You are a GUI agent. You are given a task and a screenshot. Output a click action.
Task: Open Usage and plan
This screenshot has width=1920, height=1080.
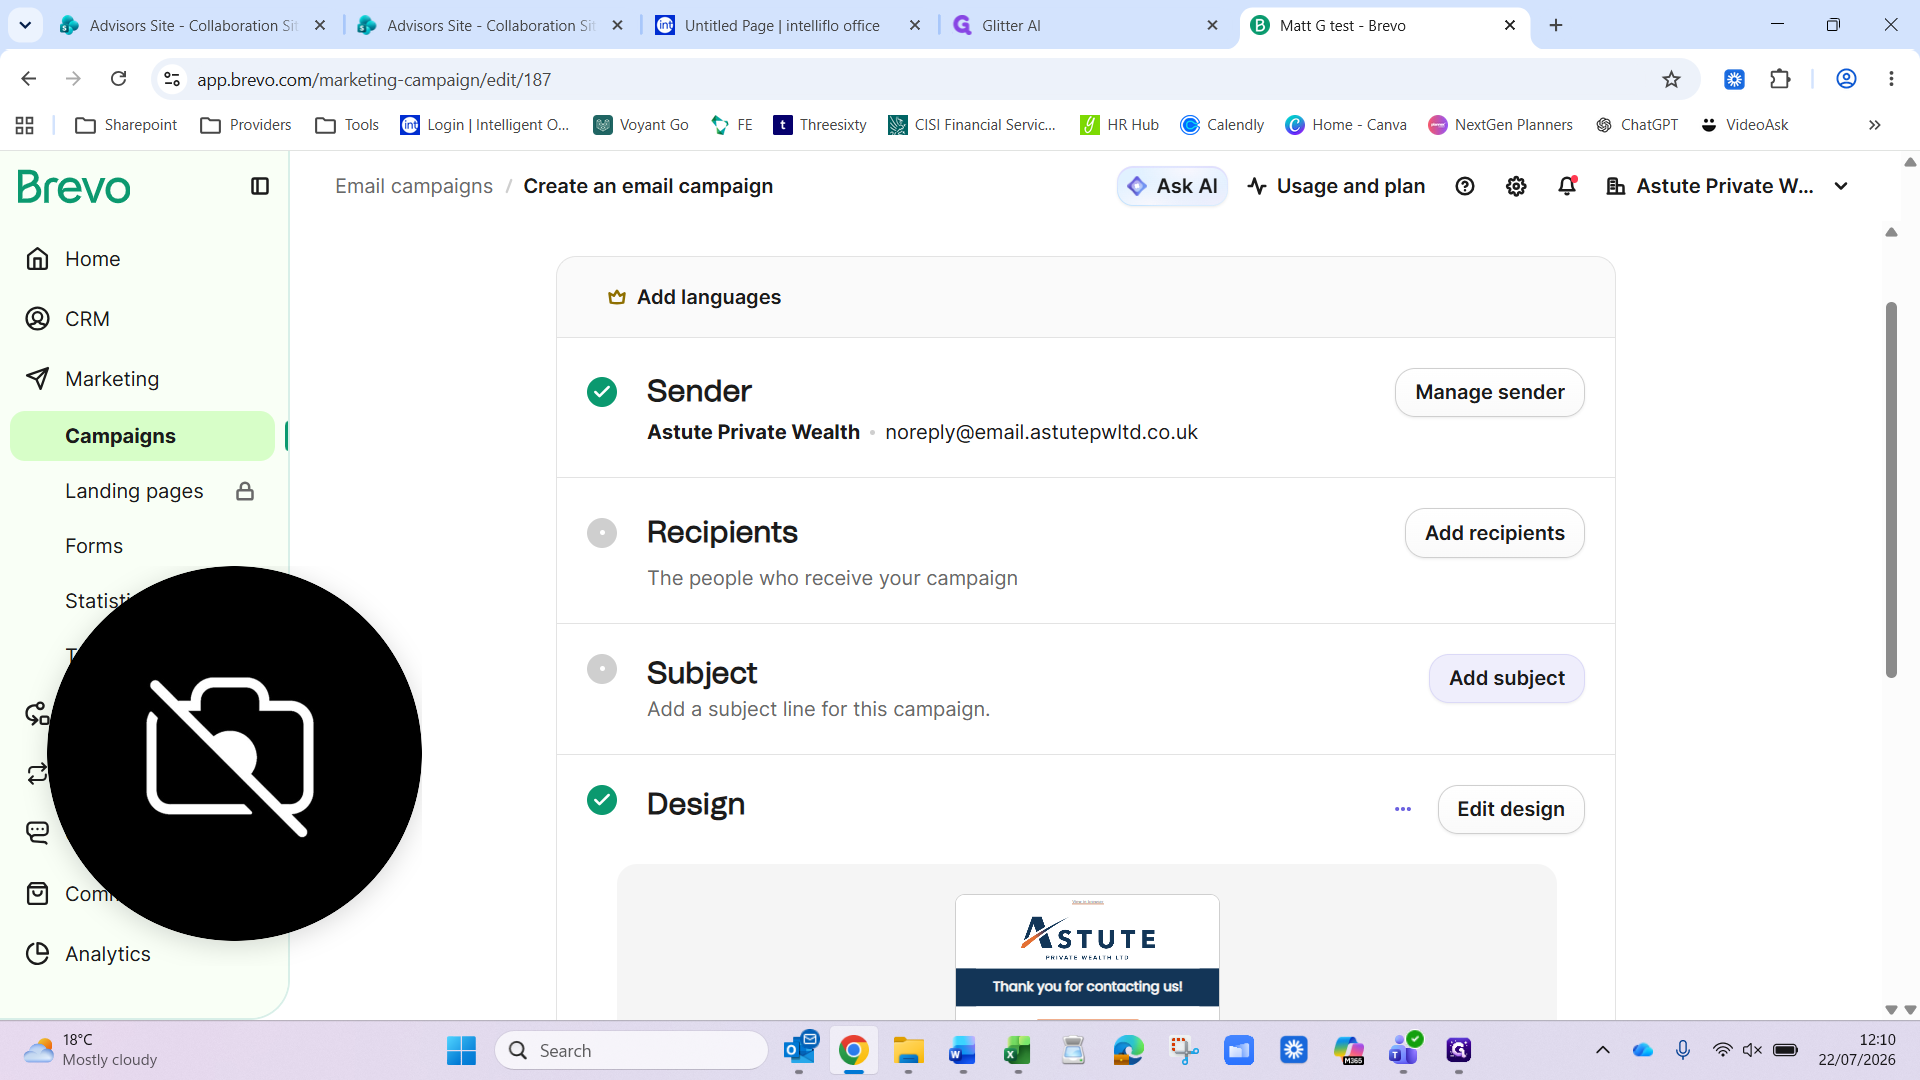pos(1336,186)
